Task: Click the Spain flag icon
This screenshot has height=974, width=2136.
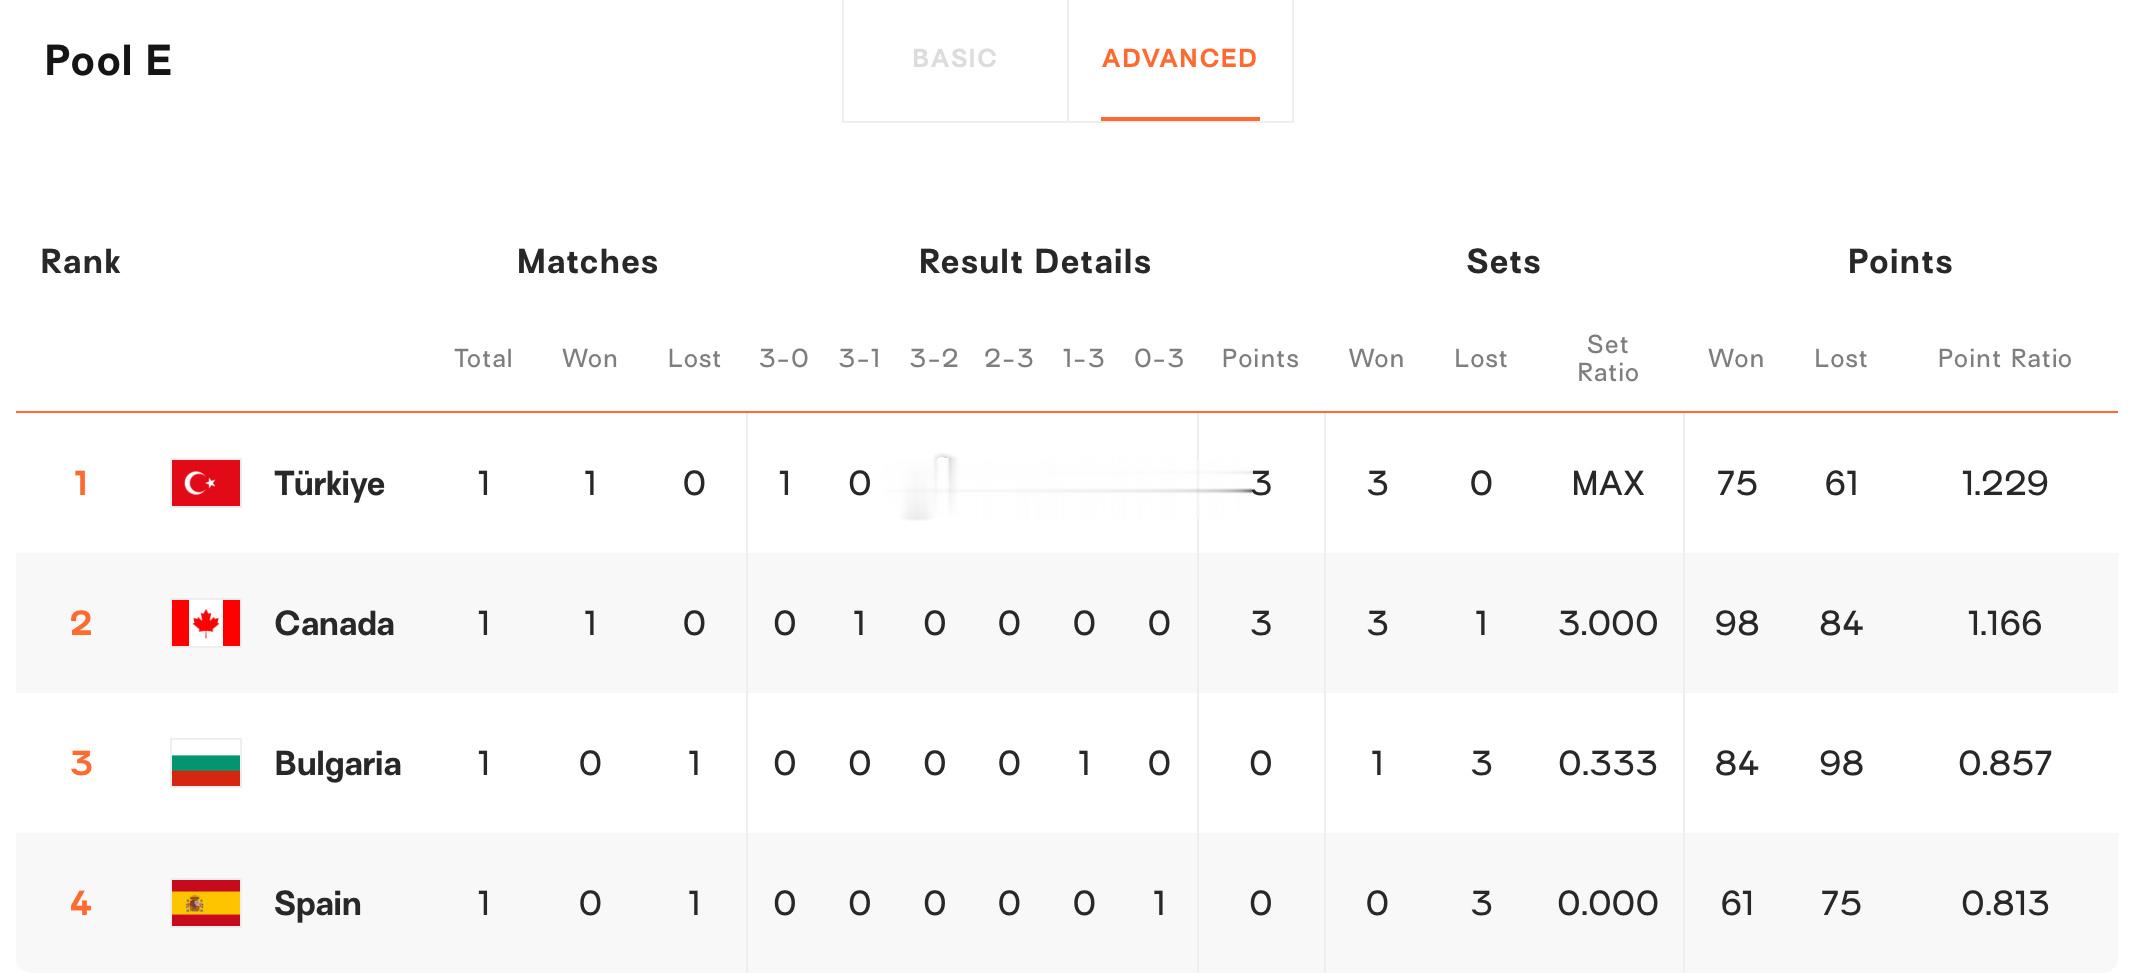Action: coord(206,903)
